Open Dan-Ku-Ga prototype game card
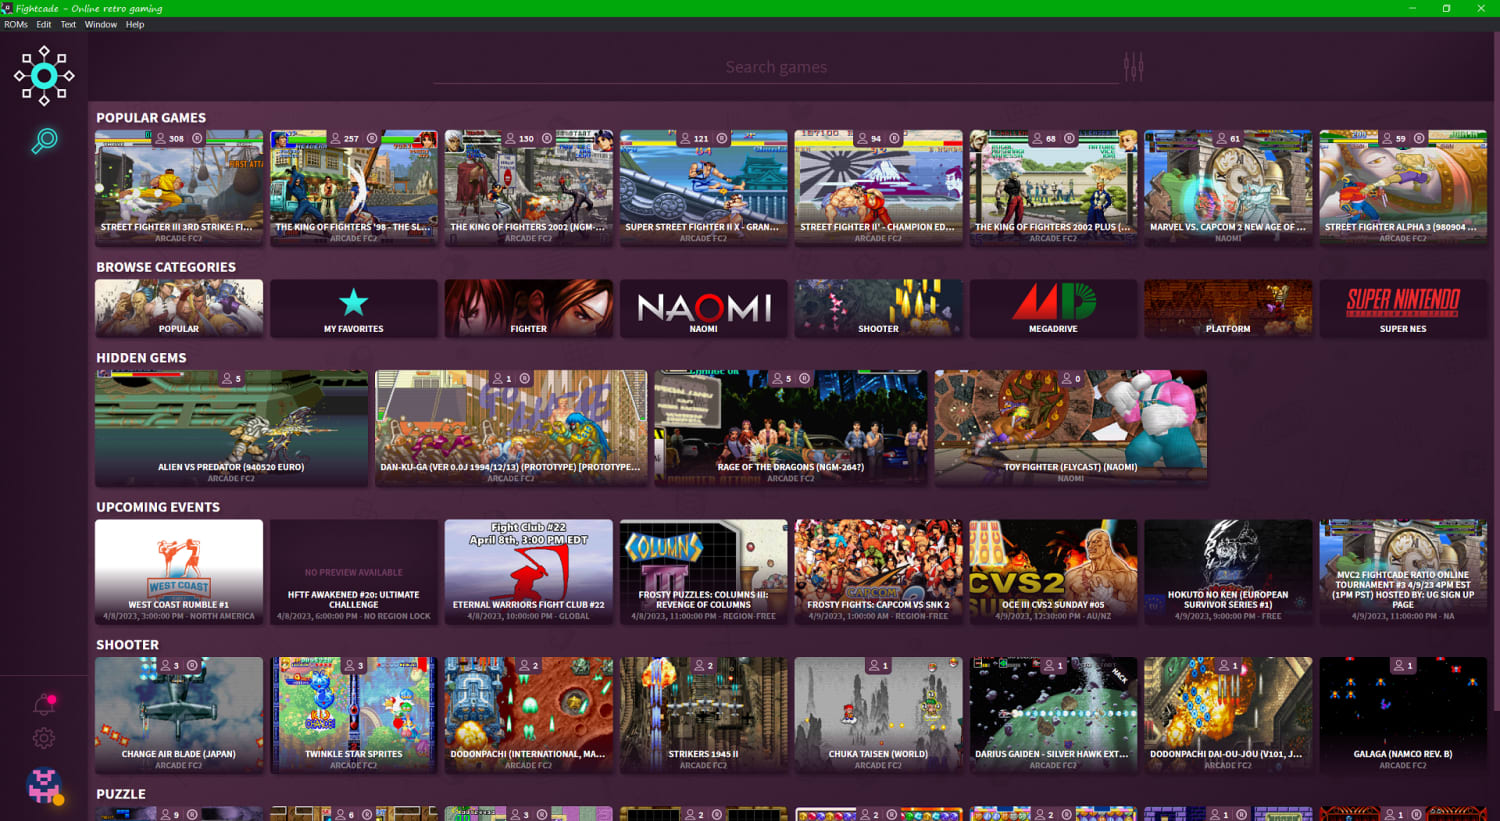 [511, 428]
